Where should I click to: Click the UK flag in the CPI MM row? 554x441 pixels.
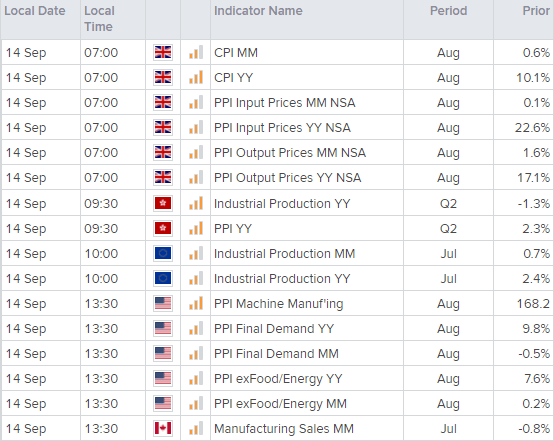click(163, 53)
